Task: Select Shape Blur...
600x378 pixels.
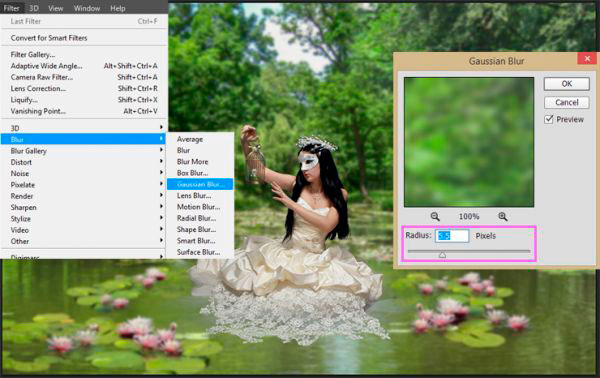Action: click(x=200, y=230)
